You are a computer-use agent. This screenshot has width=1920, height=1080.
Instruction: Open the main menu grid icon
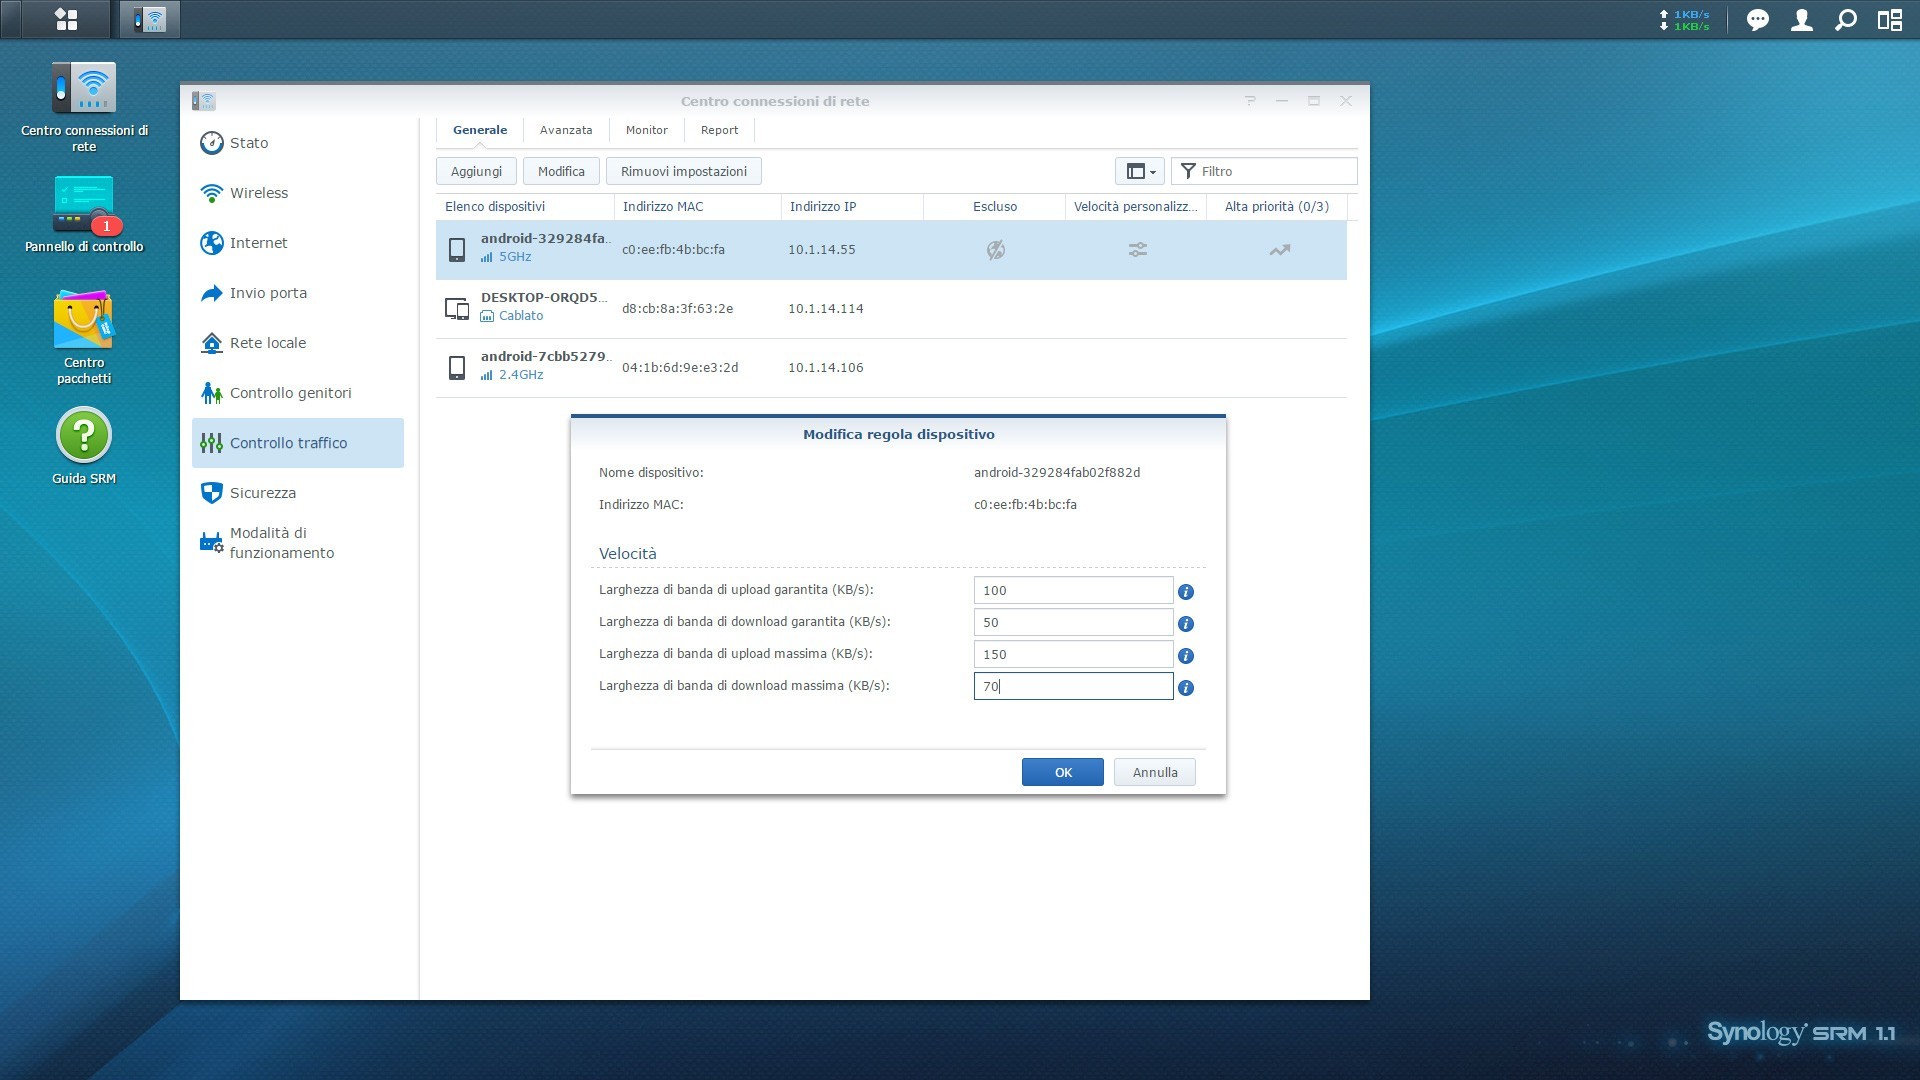(66, 19)
